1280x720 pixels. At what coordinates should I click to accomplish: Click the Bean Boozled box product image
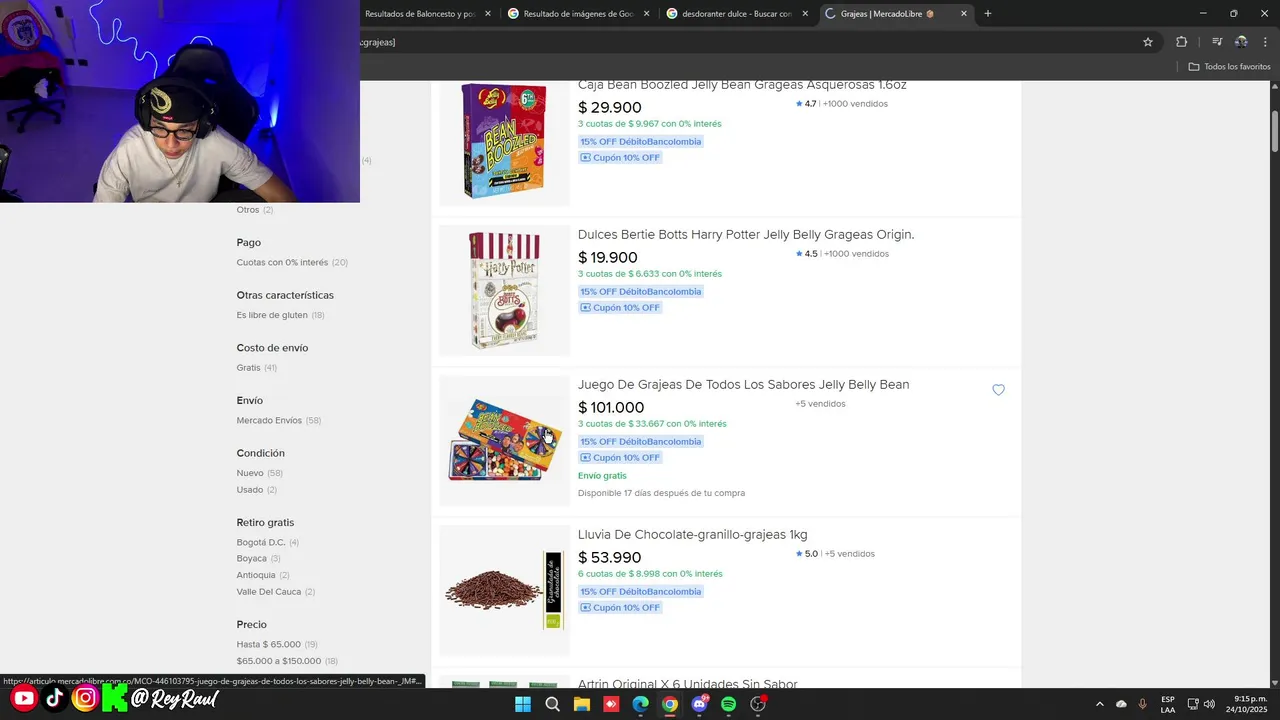(x=504, y=141)
